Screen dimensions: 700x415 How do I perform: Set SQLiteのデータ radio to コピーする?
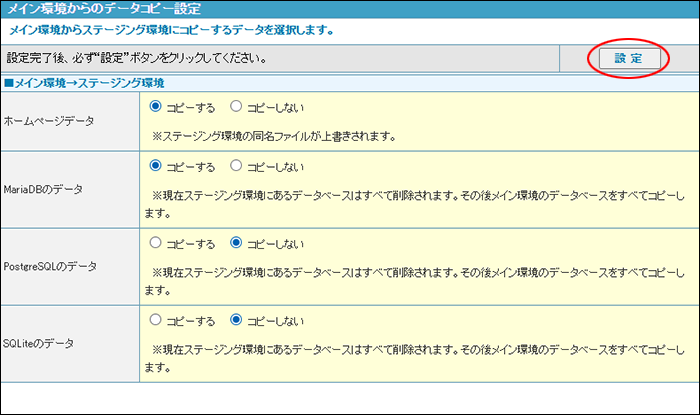pyautogui.click(x=156, y=319)
